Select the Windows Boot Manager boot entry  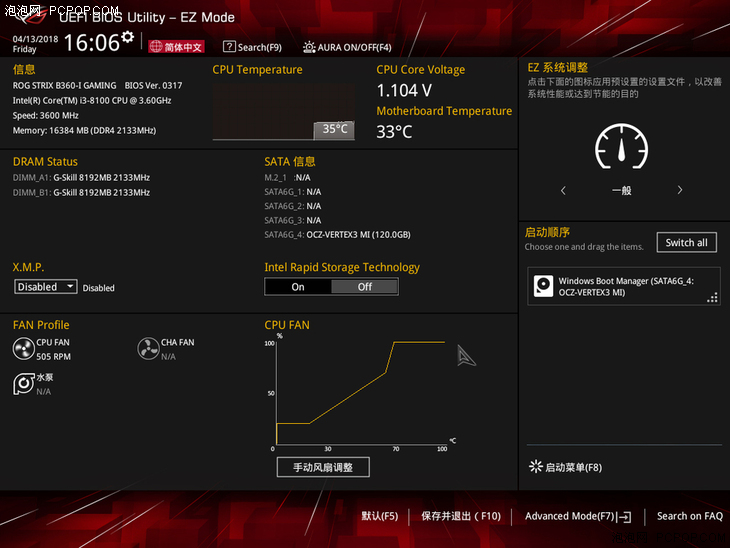coord(623,286)
